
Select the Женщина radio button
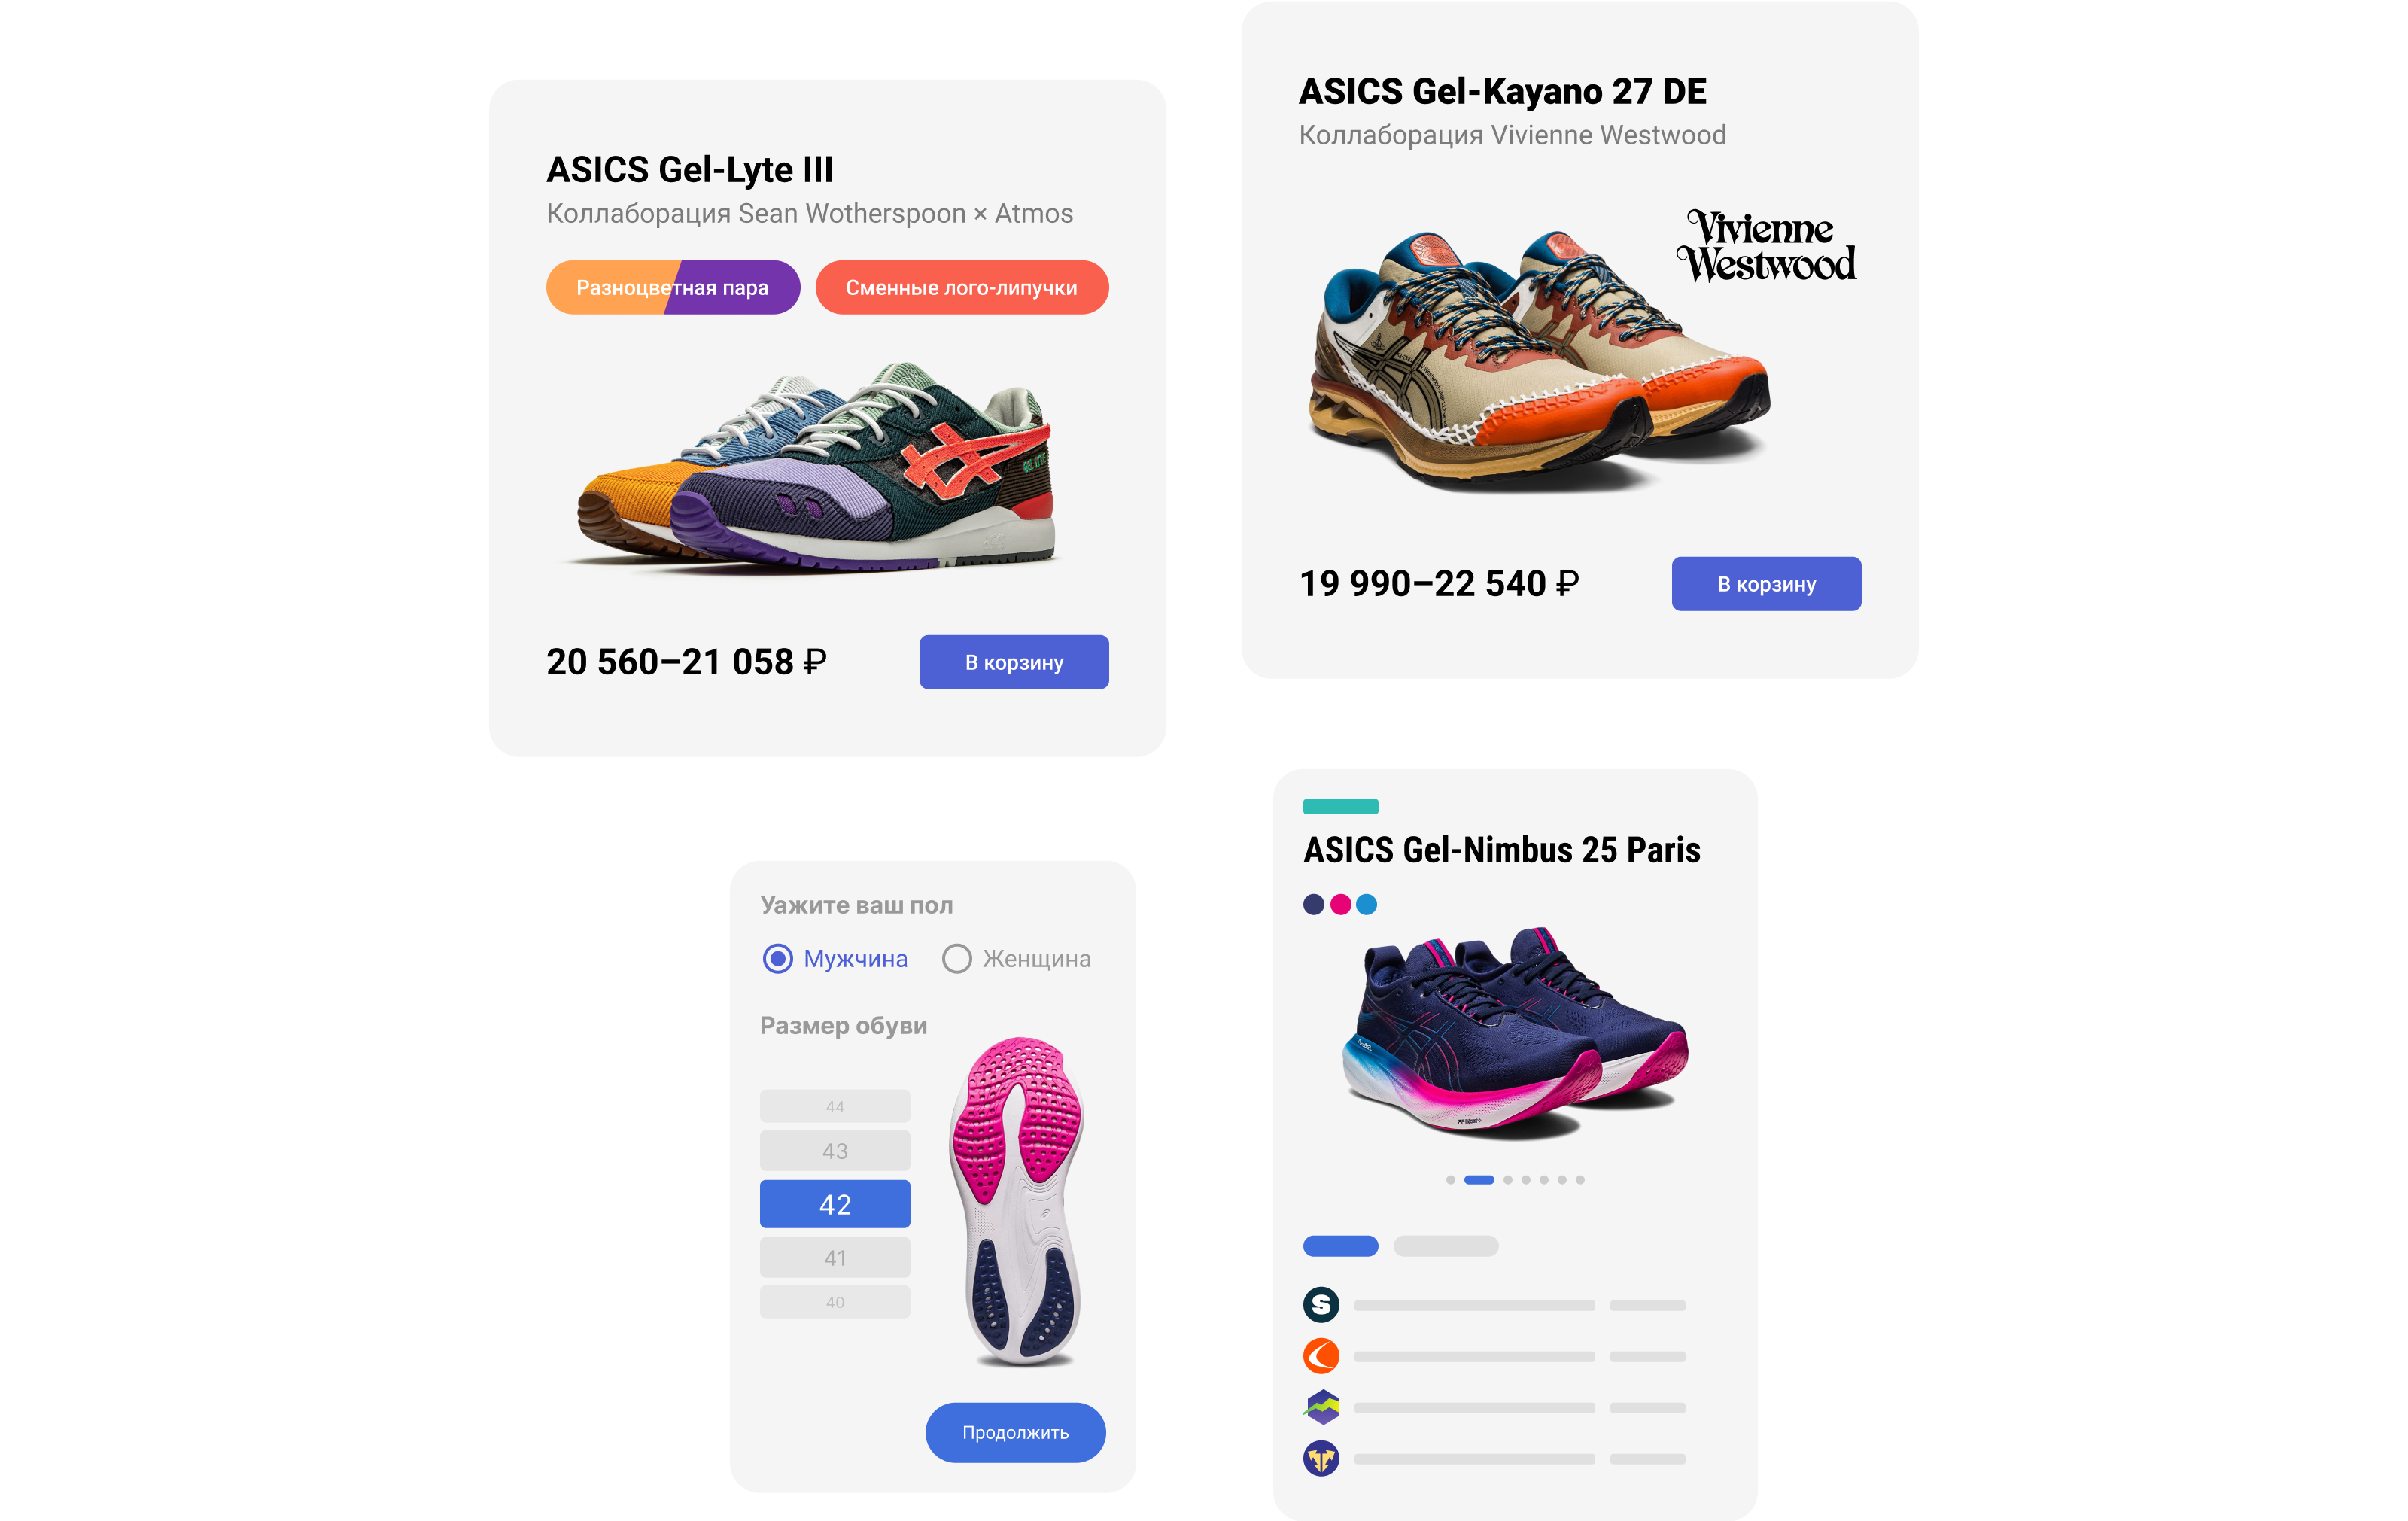956,958
